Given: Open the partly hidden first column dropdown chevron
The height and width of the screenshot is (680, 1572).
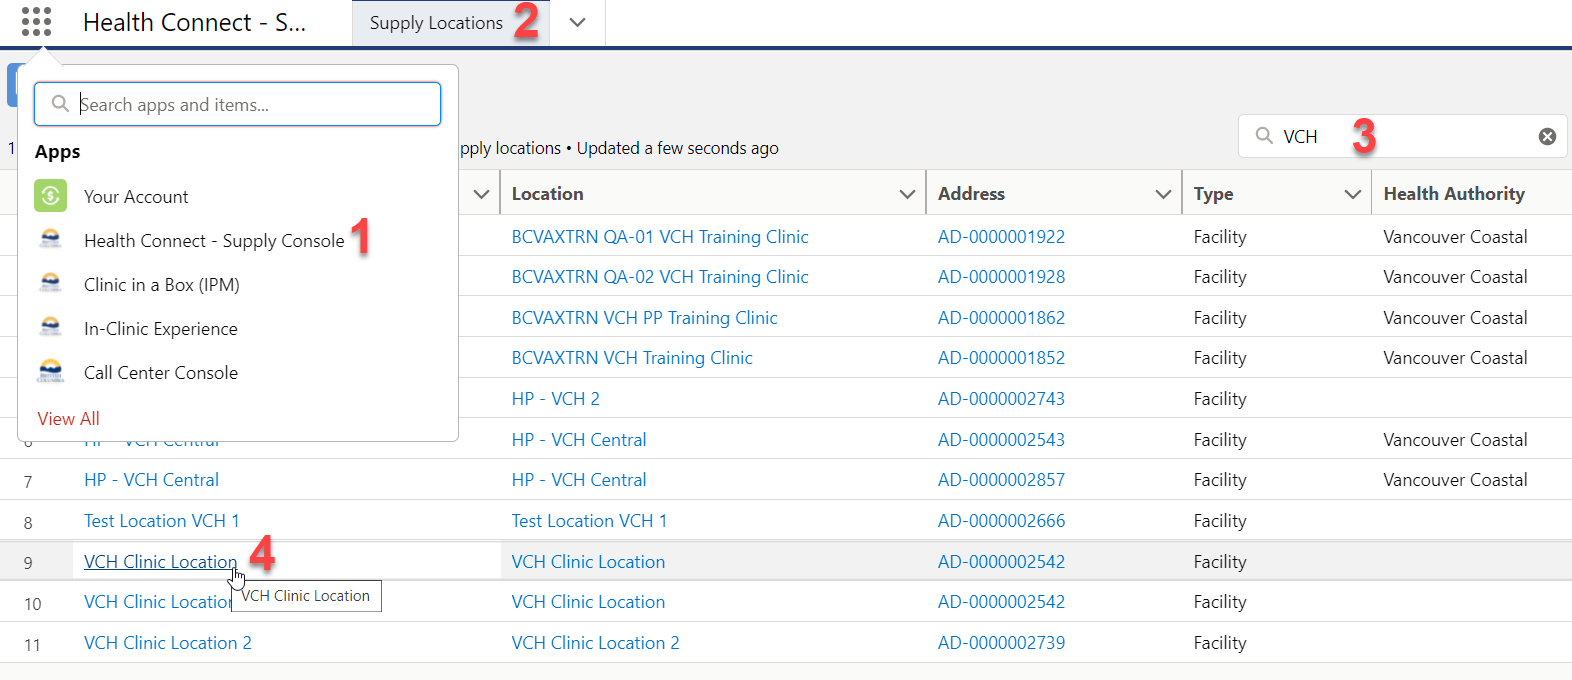Looking at the screenshot, I should 481,194.
